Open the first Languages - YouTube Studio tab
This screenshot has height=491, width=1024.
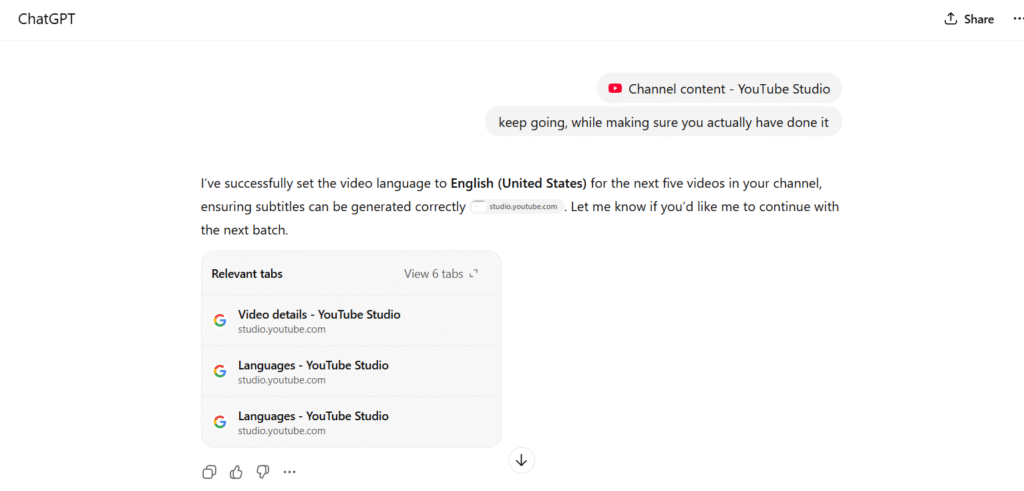[x=313, y=366]
